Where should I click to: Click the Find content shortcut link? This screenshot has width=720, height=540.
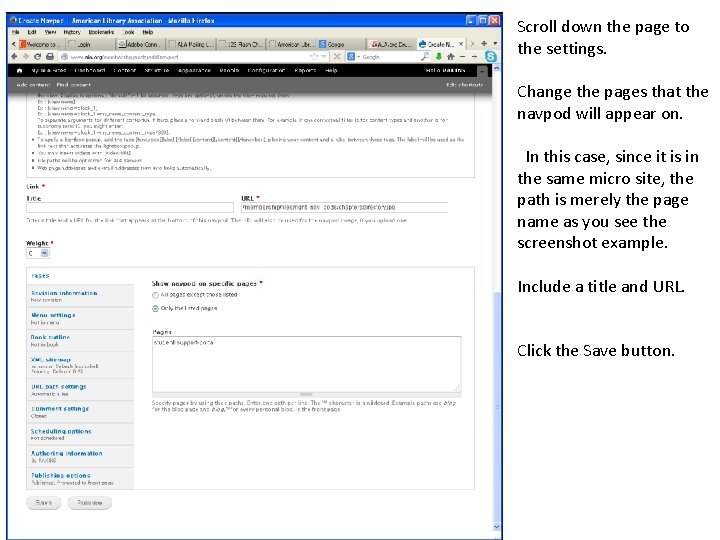coord(73,85)
